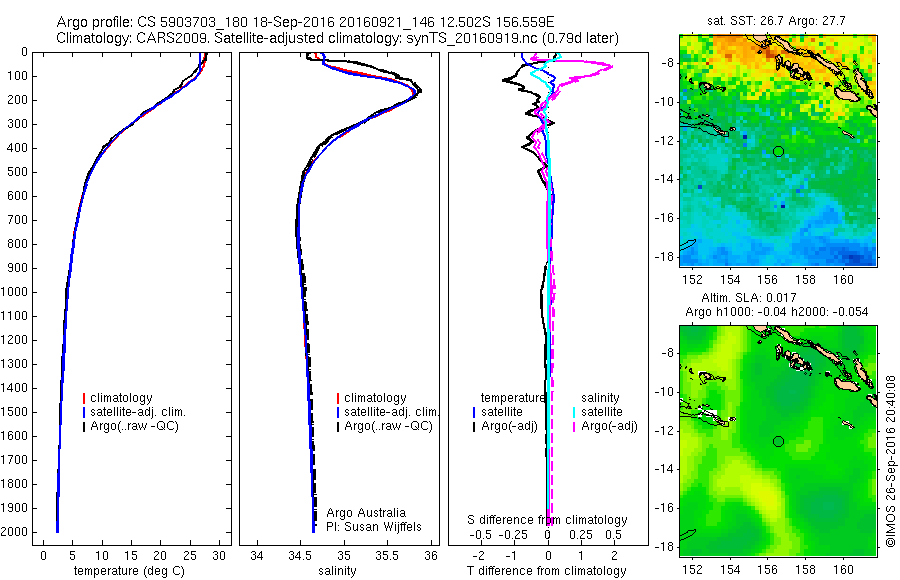
Task: Click the salinity axis tick '36'
Action: click(430, 556)
